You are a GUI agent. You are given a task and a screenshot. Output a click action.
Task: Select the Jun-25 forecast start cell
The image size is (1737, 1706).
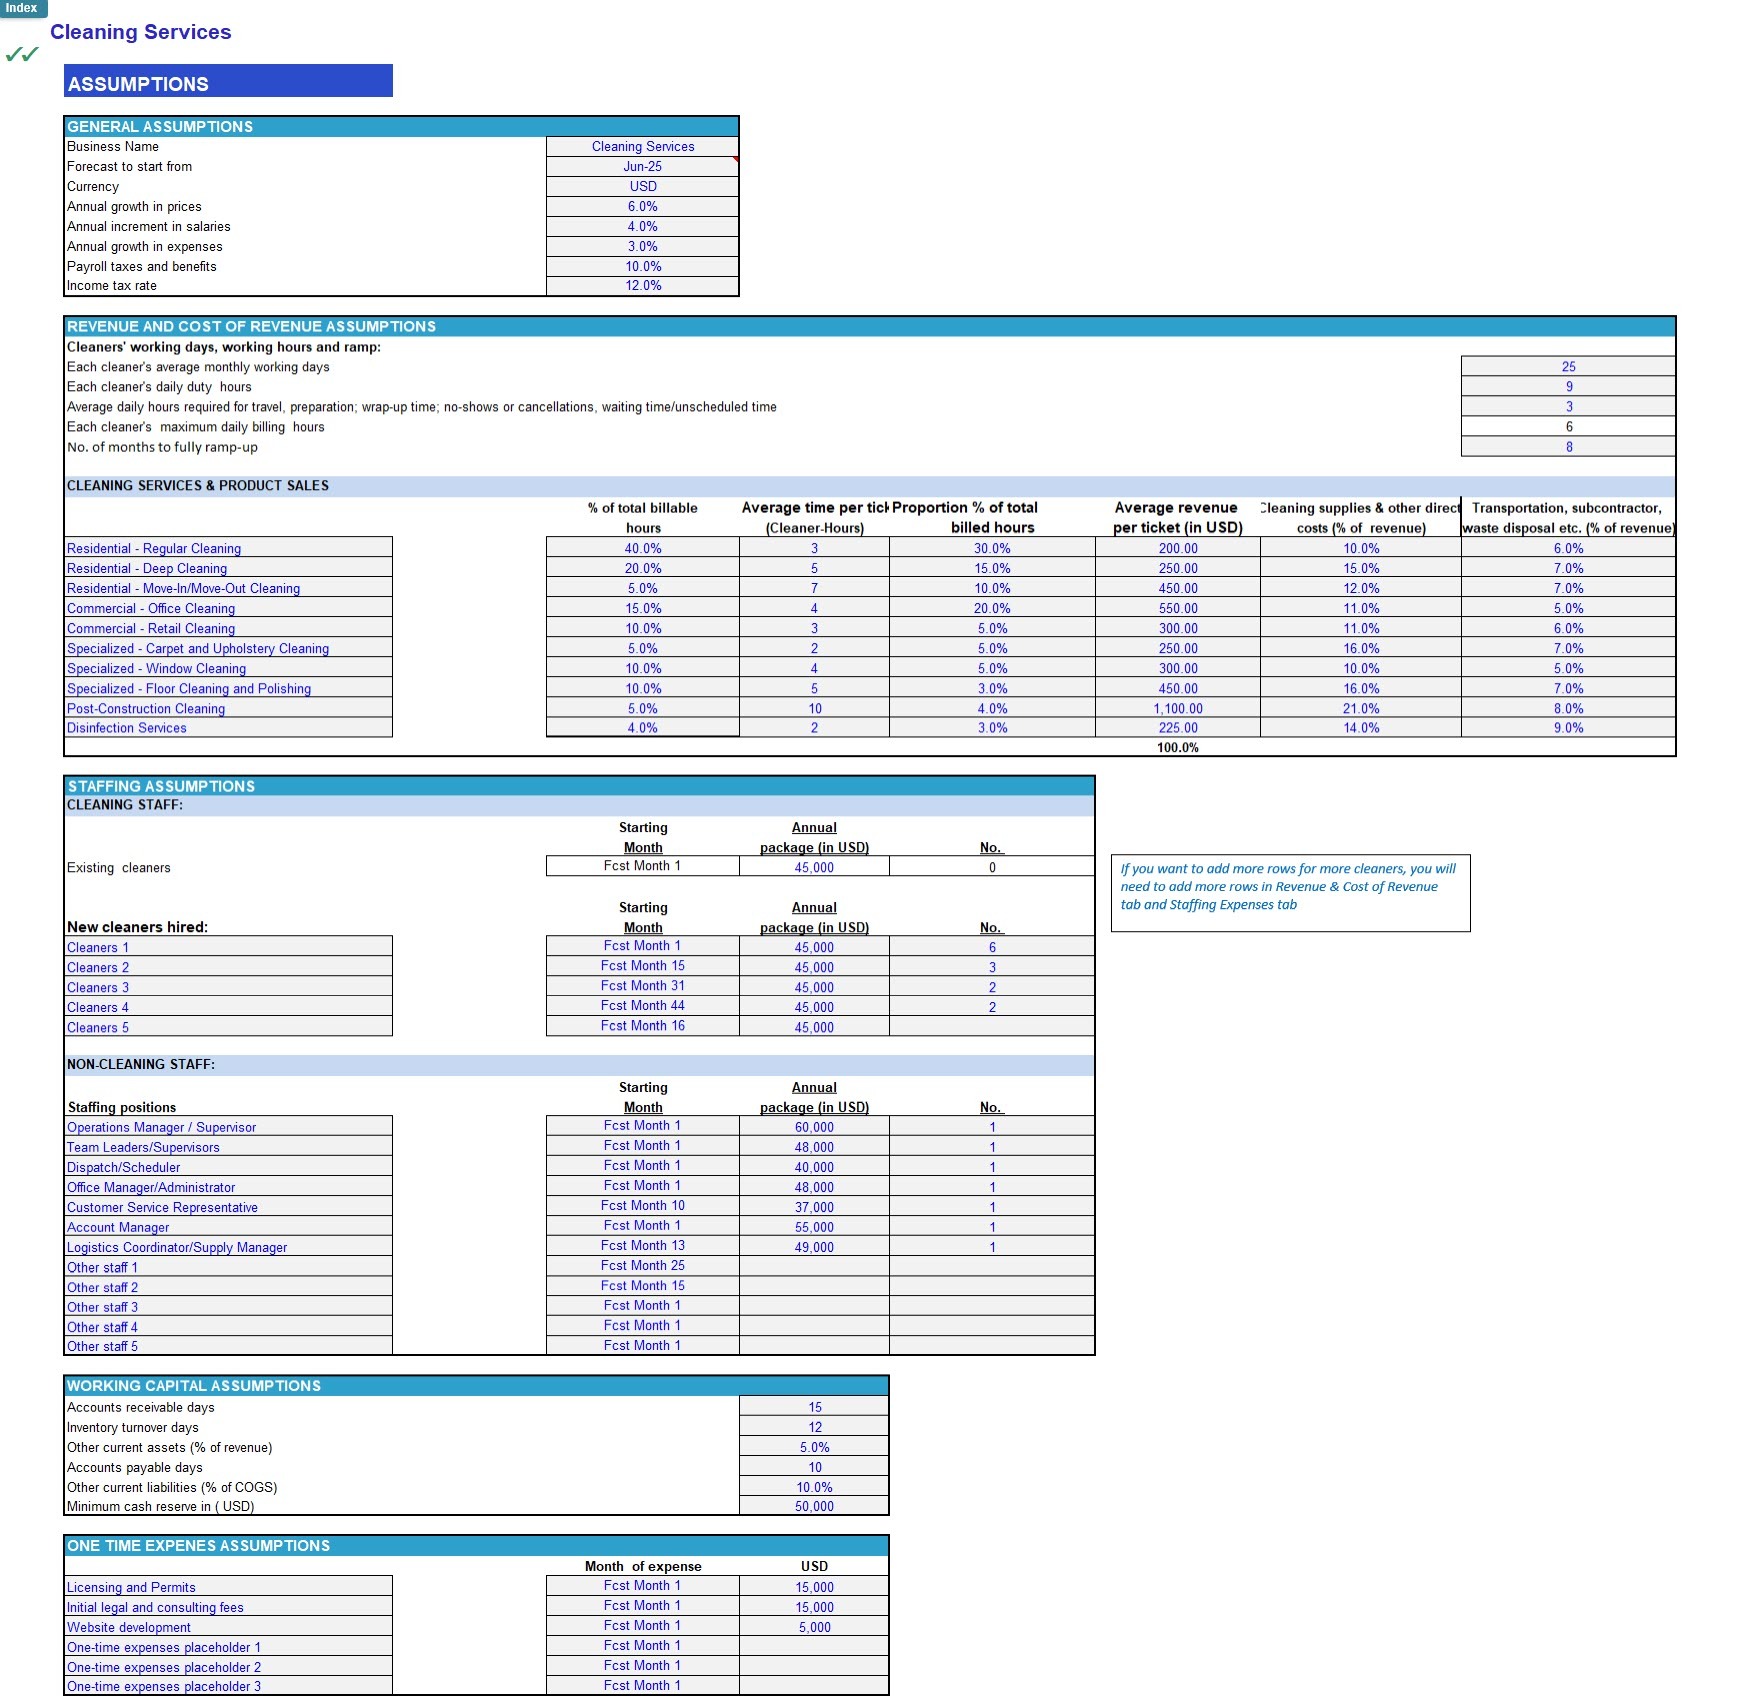[642, 166]
